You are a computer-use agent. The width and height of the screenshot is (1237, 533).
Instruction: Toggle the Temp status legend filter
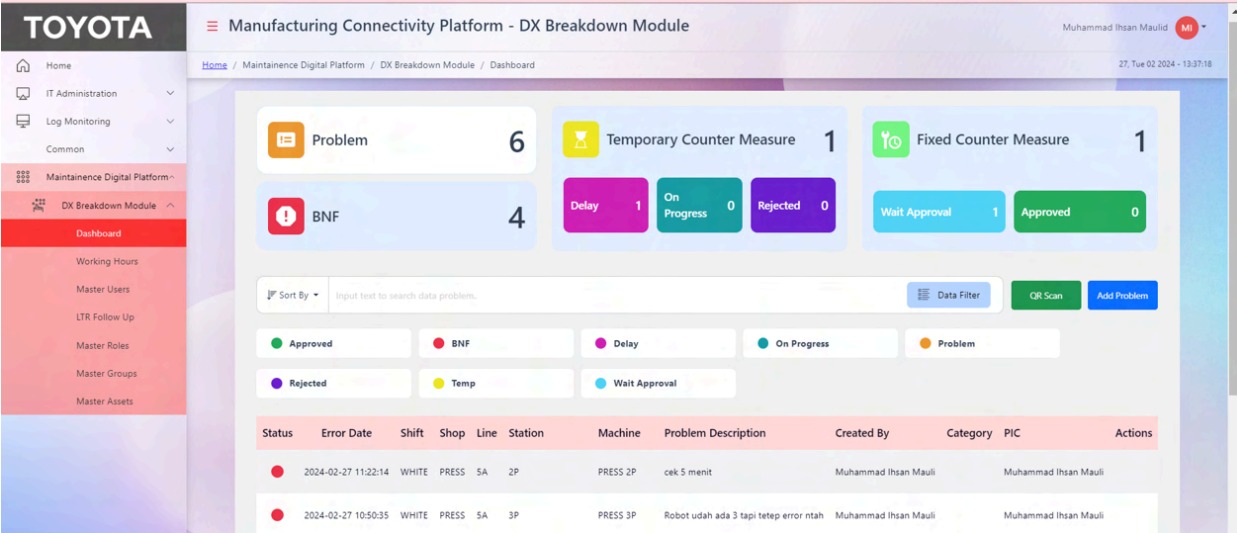(496, 383)
